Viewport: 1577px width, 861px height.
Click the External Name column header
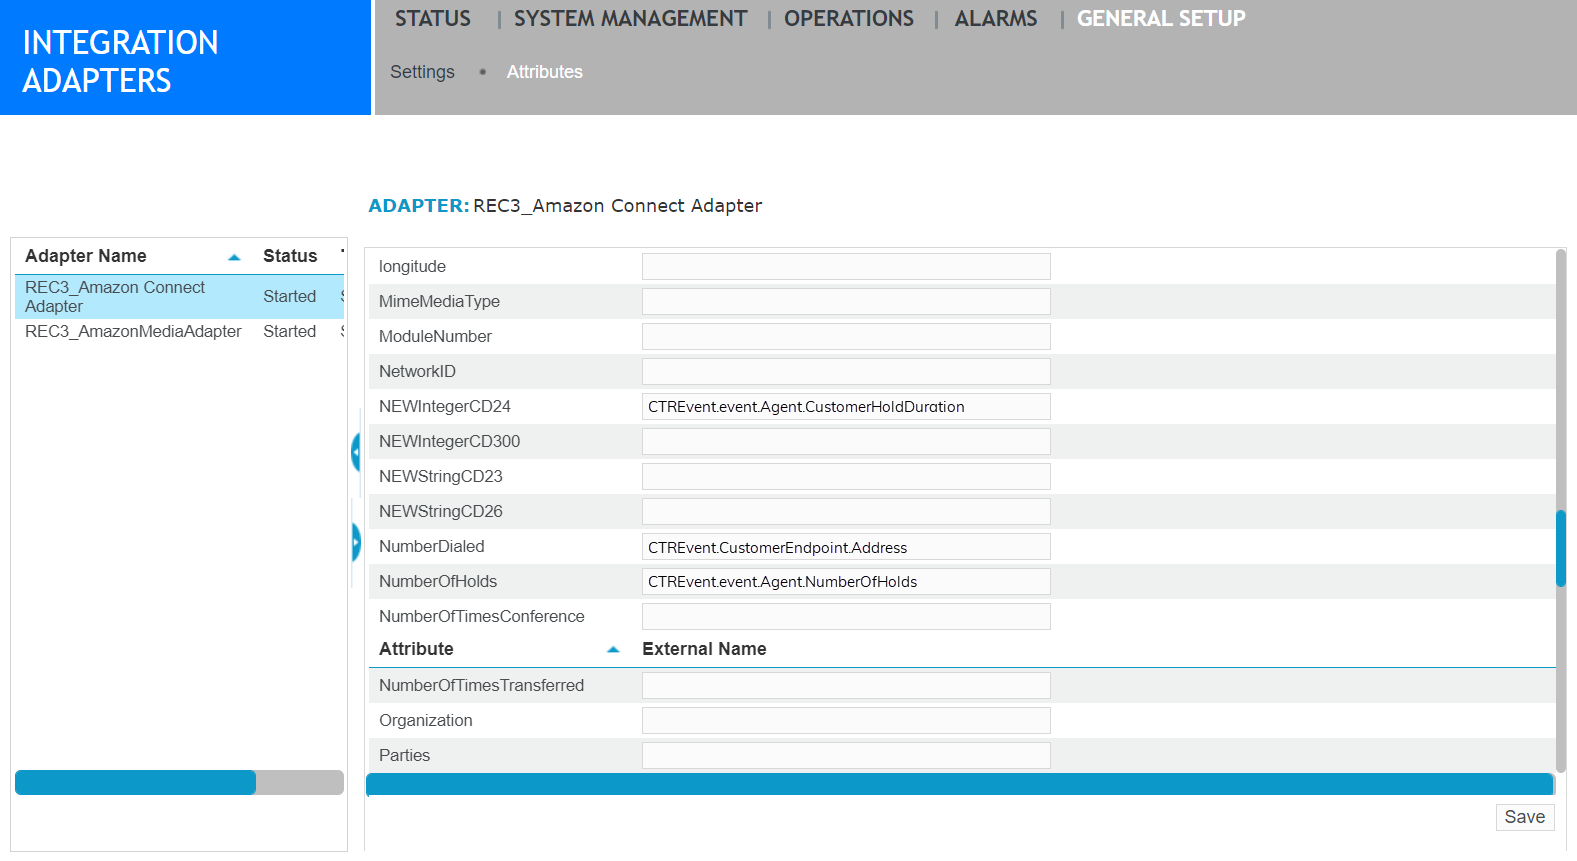click(704, 649)
